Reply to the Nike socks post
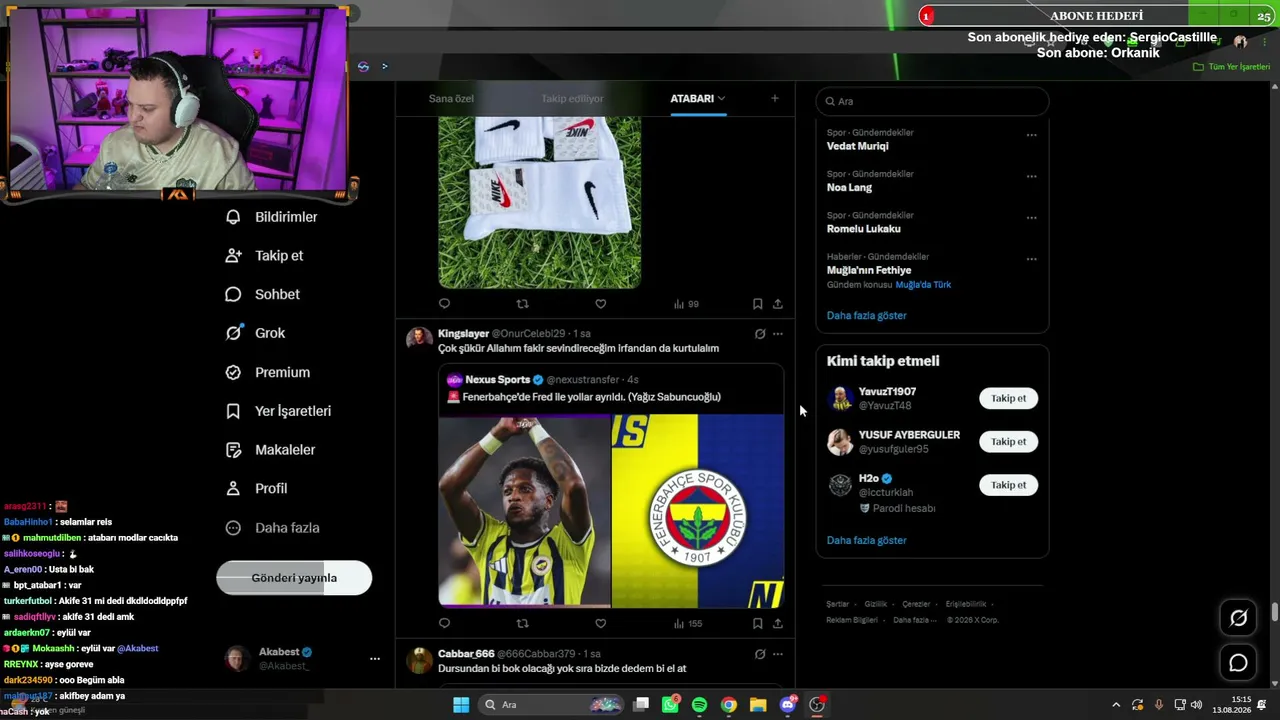Viewport: 1280px width, 720px height. coord(445,304)
